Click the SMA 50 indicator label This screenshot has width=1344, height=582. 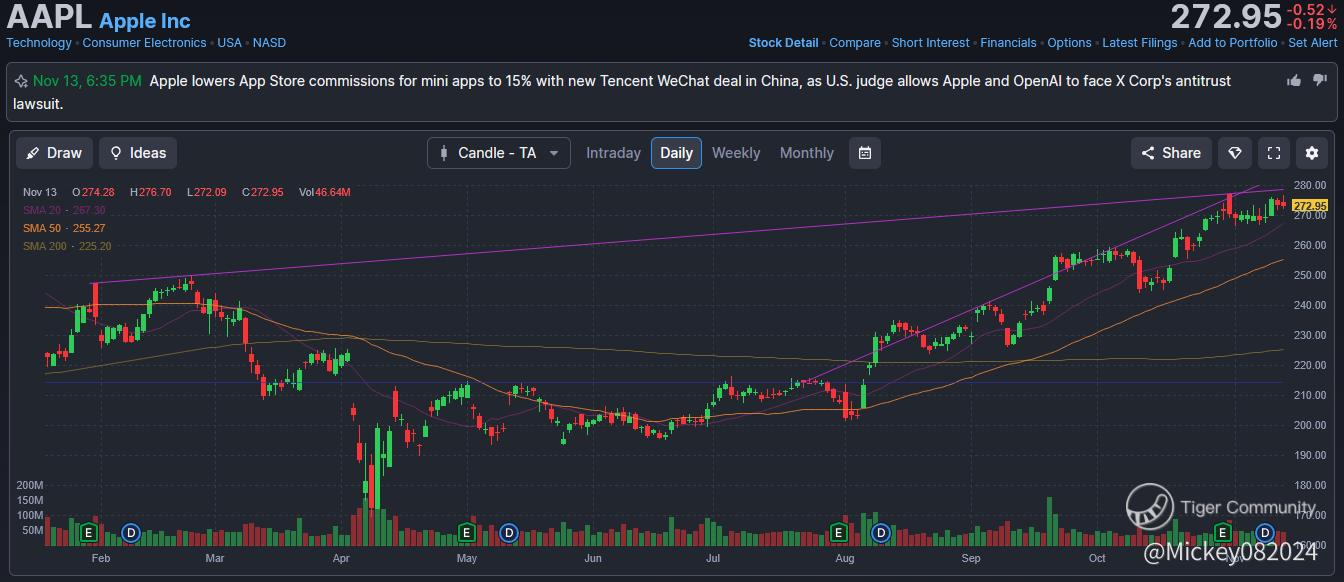(64, 228)
